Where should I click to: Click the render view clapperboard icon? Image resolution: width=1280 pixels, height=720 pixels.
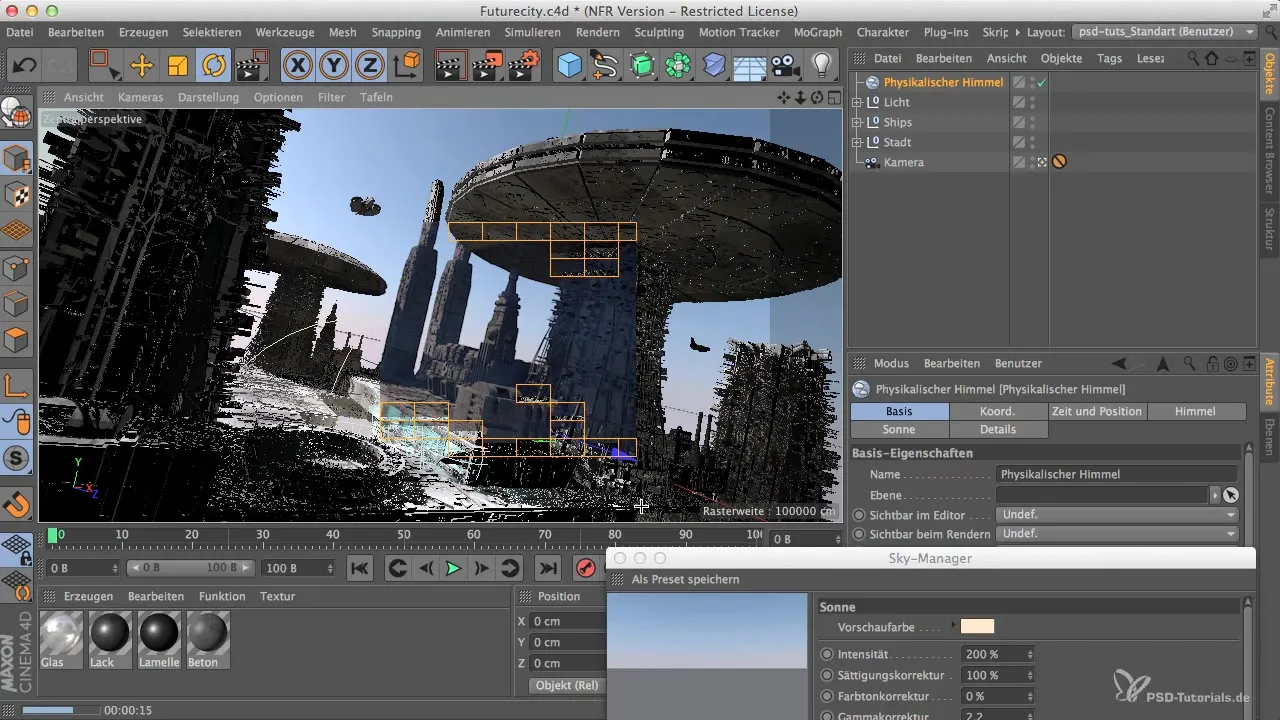tap(453, 66)
